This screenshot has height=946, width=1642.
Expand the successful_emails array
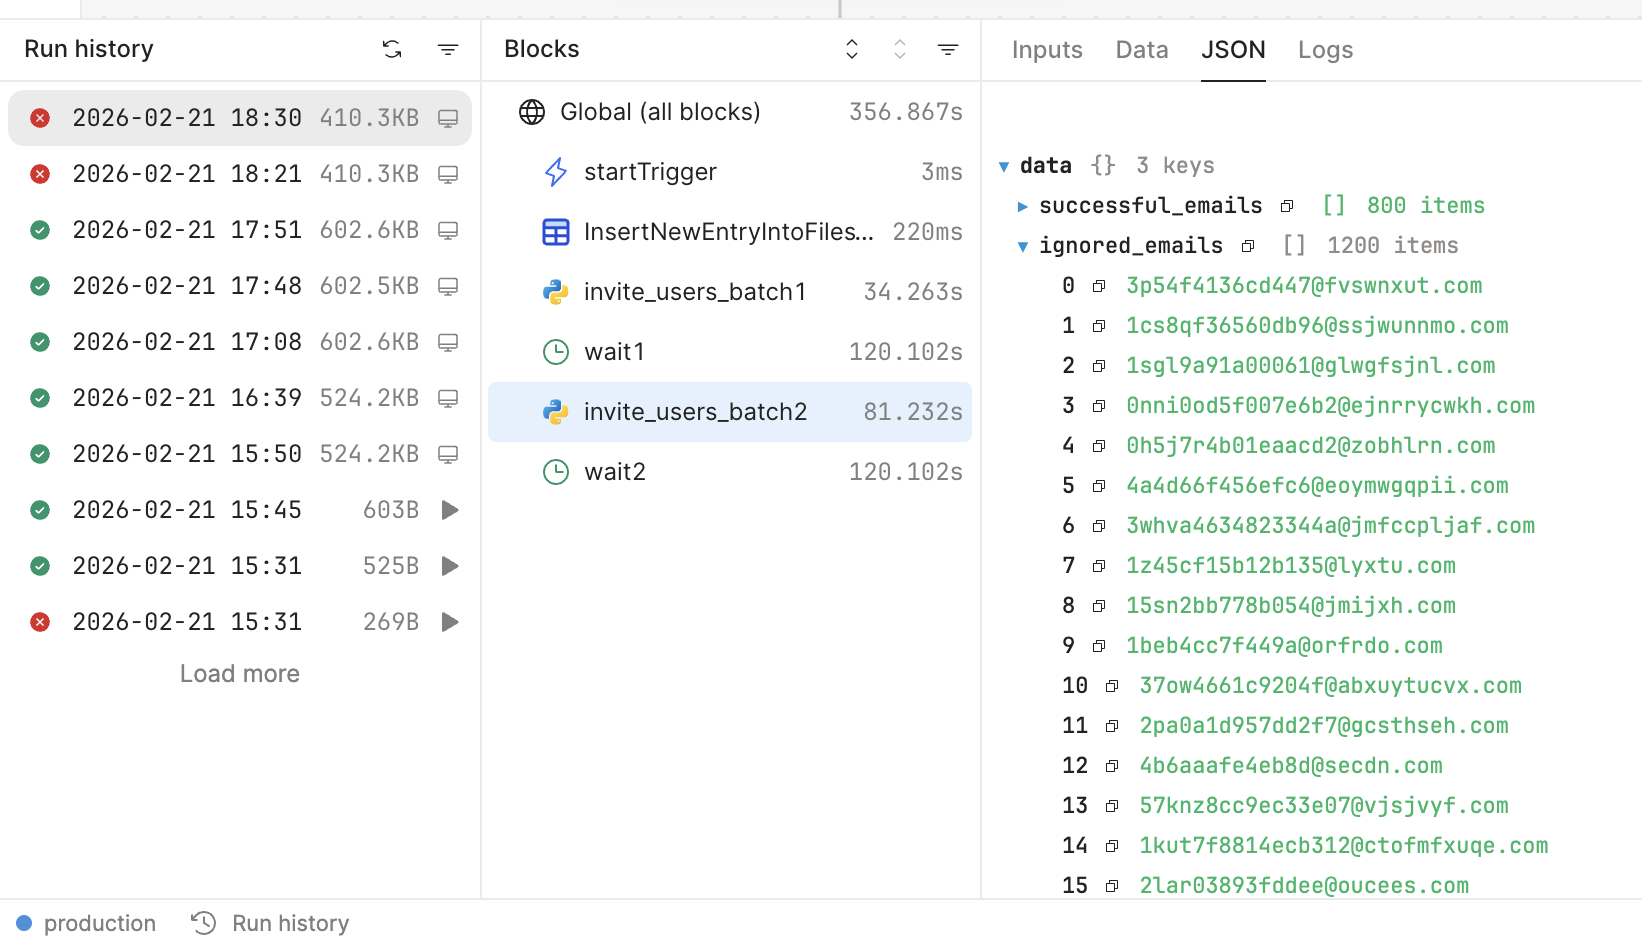coord(1022,206)
